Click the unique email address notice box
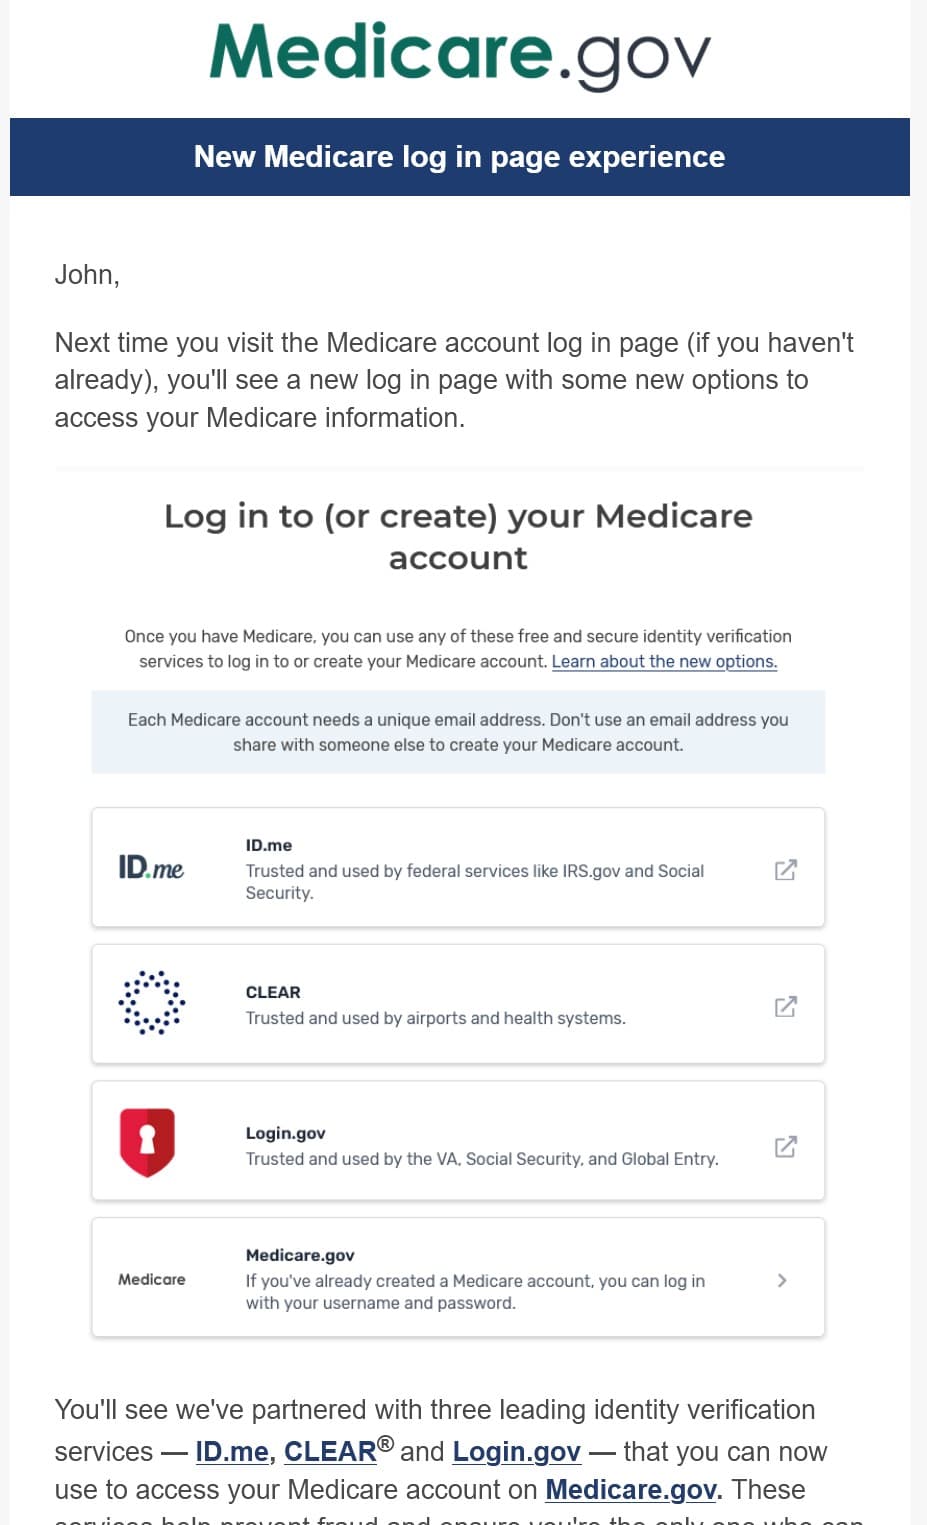This screenshot has width=927, height=1525. click(458, 732)
